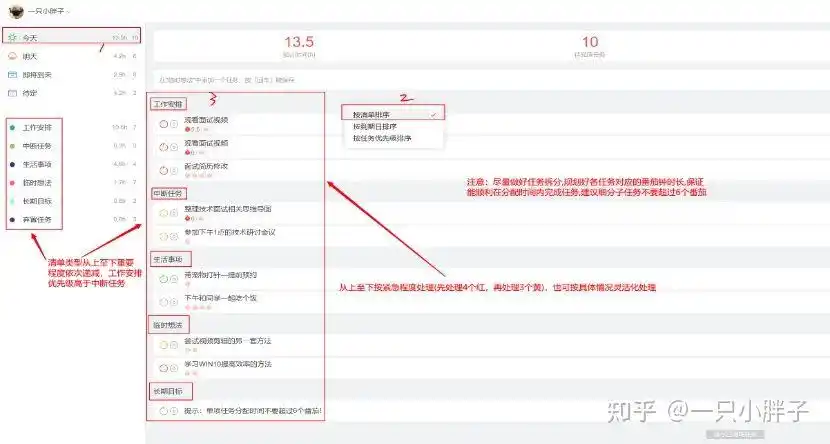Mark 尝试视频剪辑的另一套方法 as complete
The height and width of the screenshot is (444, 830).
[164, 345]
